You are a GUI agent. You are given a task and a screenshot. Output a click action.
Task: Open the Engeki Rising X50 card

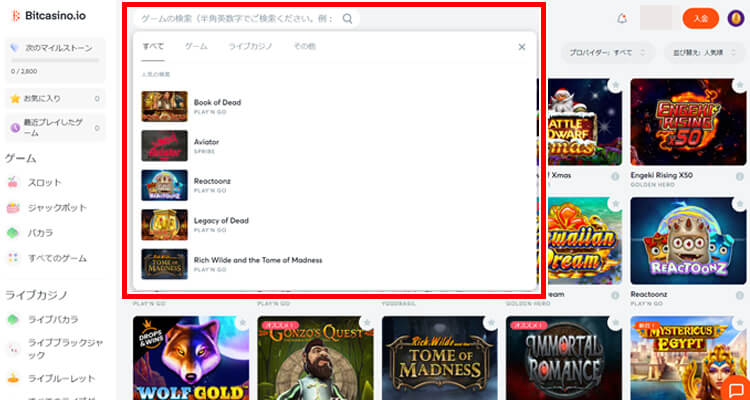click(x=688, y=122)
